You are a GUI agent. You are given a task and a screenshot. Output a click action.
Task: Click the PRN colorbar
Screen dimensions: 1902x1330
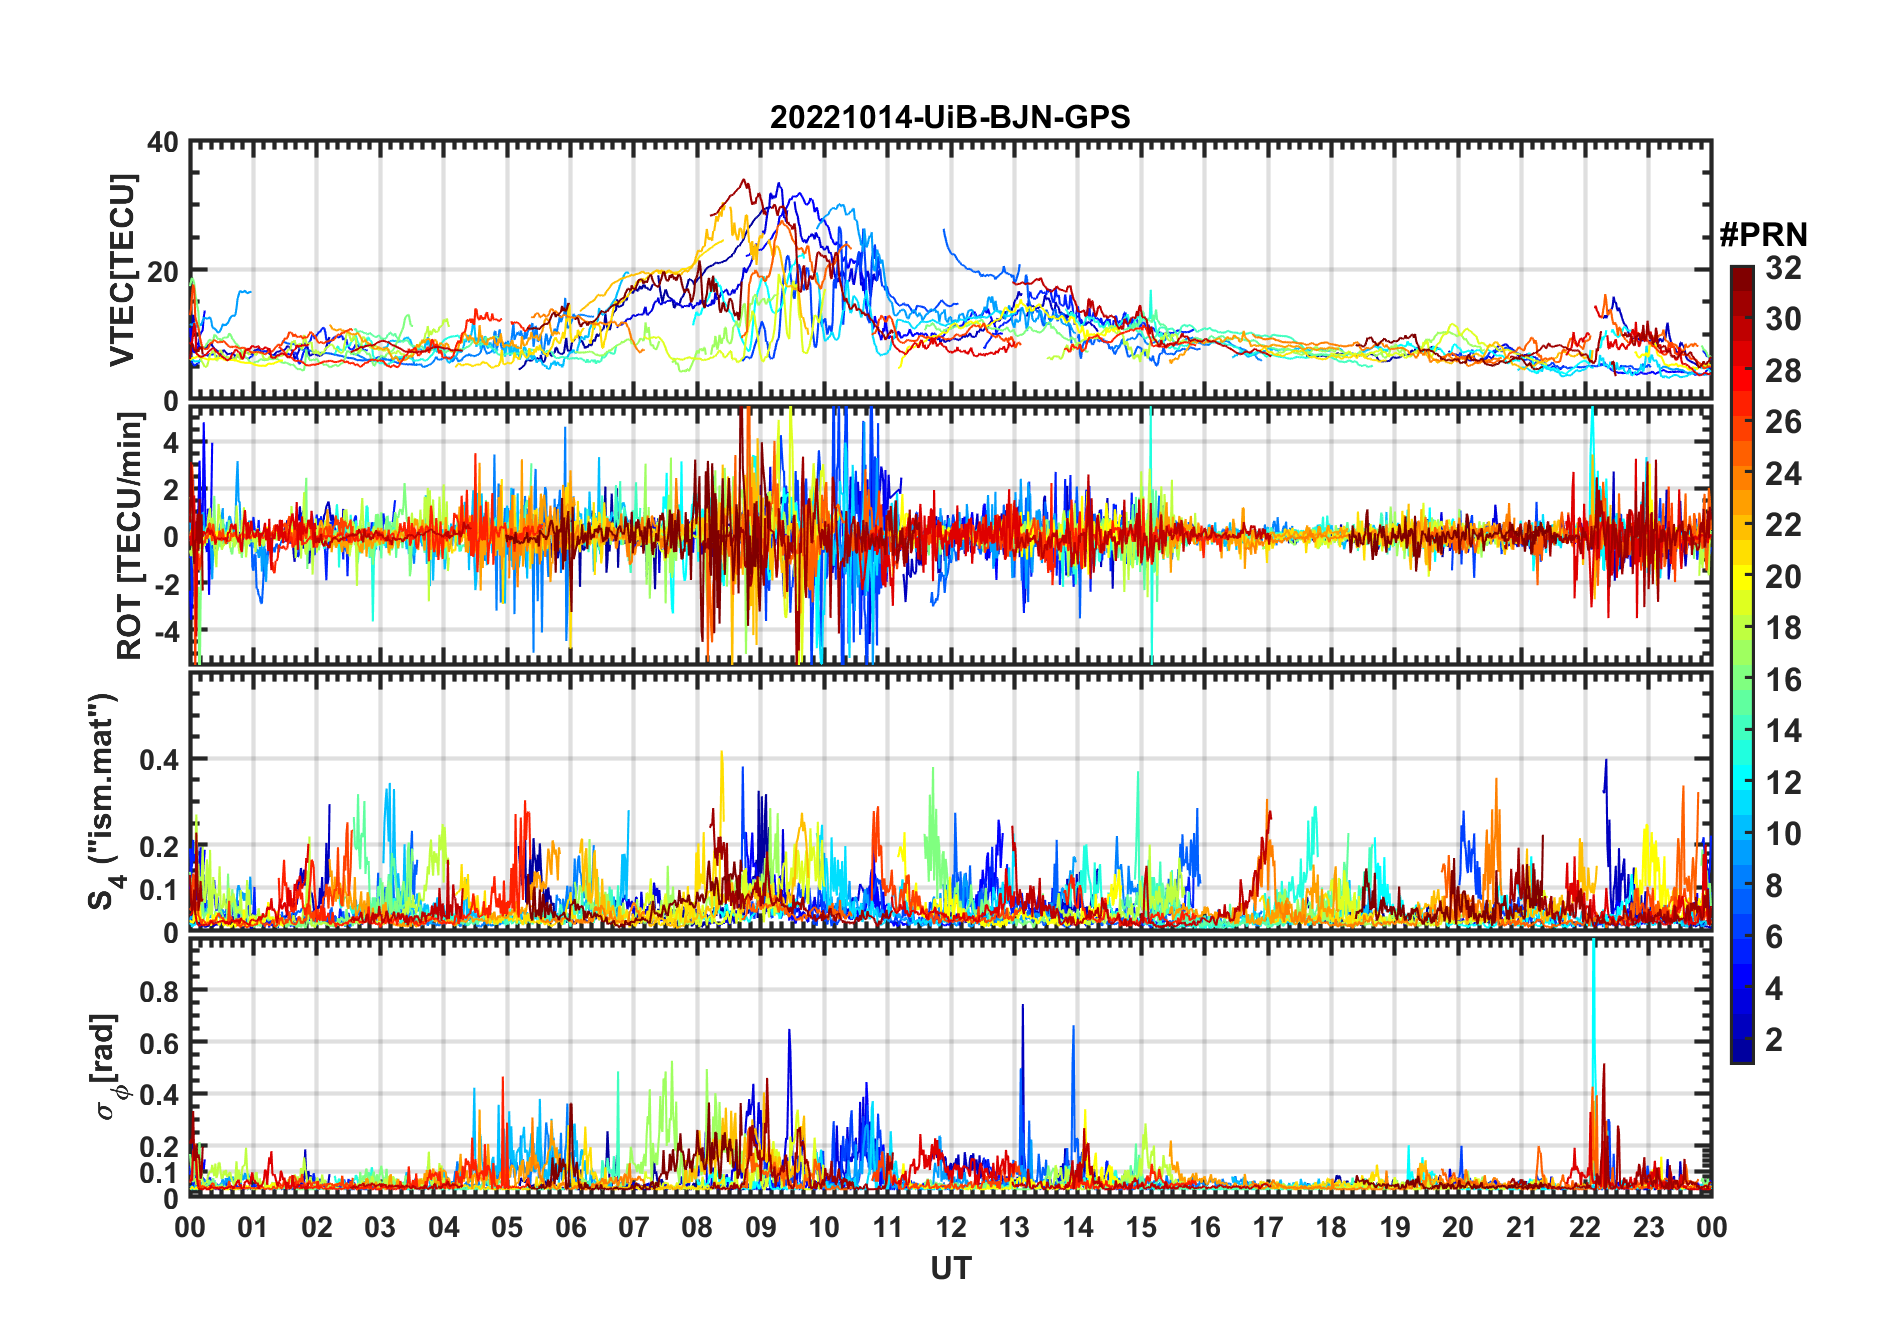[1742, 664]
